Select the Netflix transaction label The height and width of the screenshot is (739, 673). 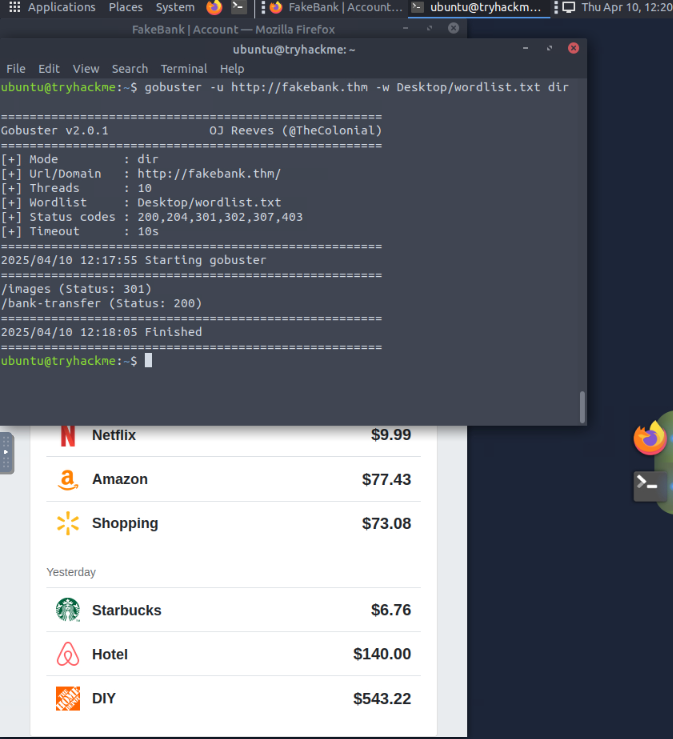pos(114,435)
